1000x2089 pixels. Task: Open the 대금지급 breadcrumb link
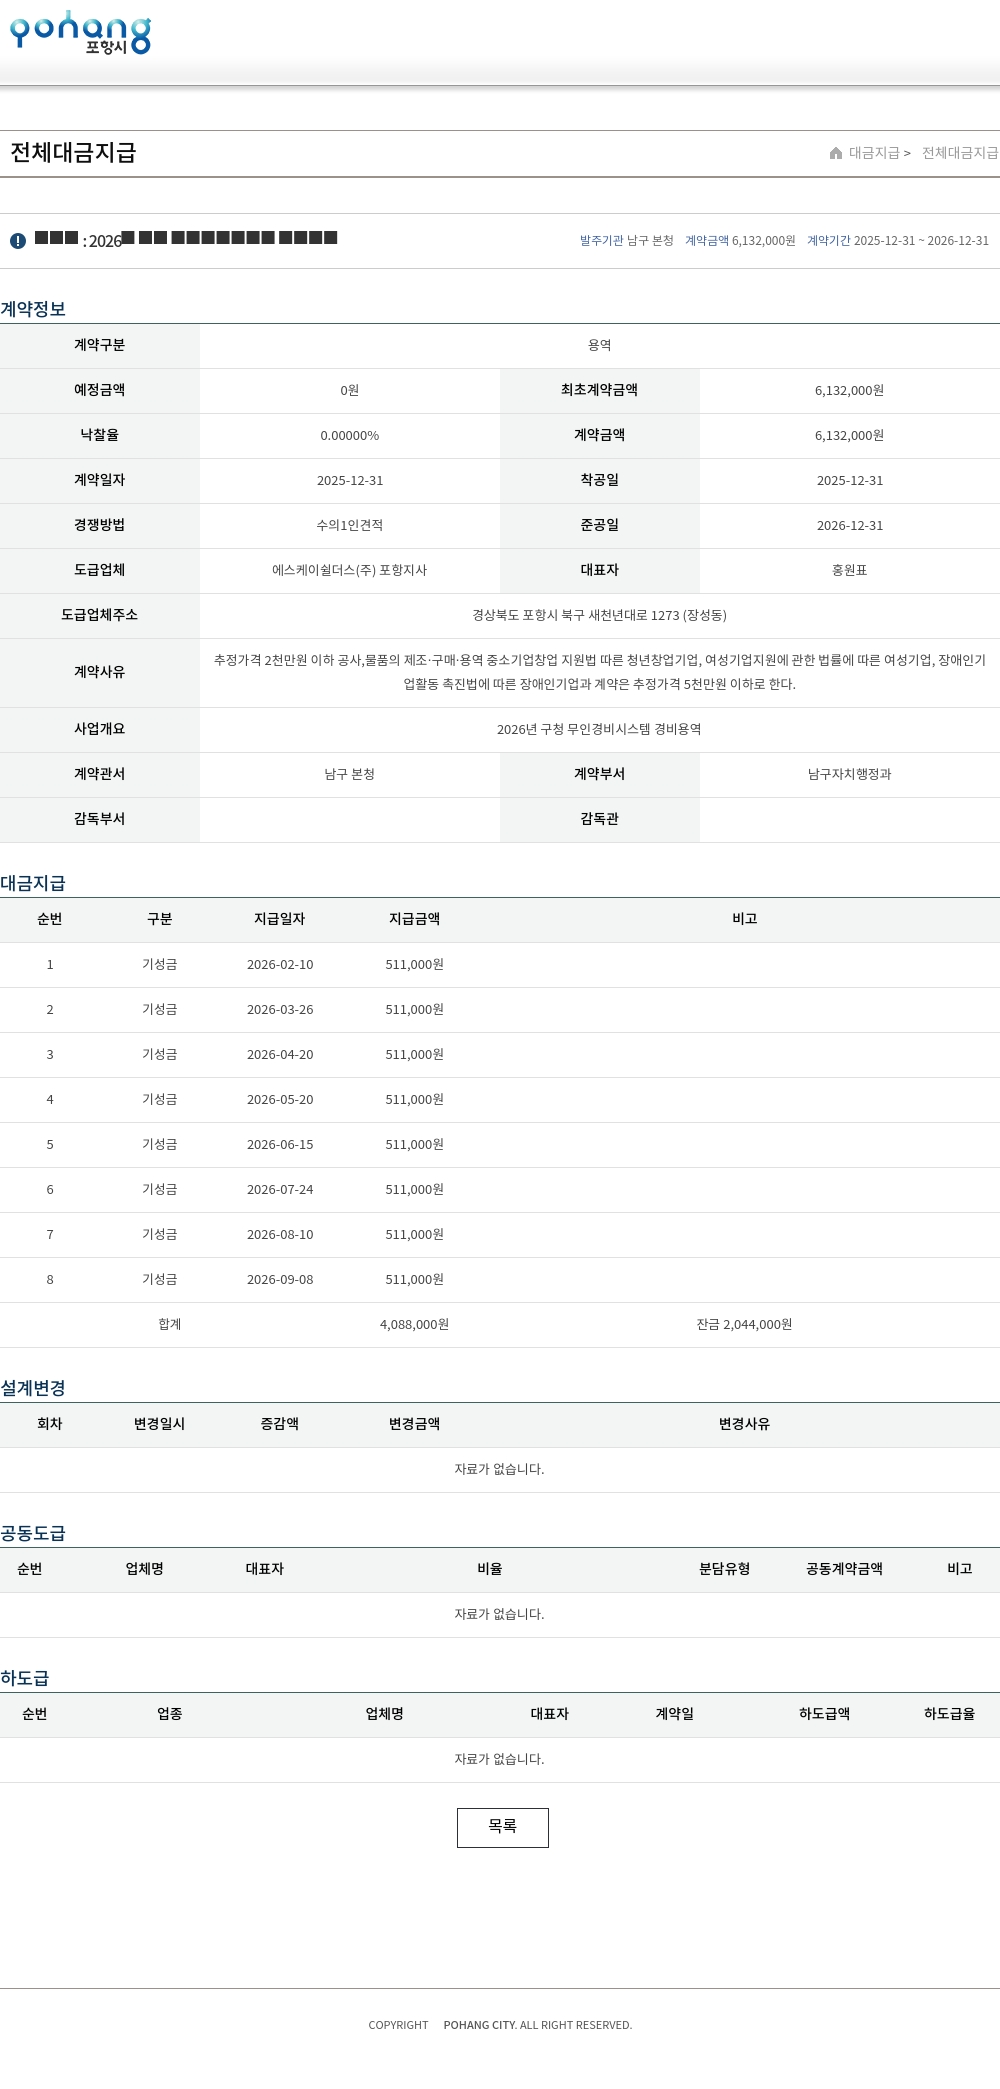click(x=874, y=153)
